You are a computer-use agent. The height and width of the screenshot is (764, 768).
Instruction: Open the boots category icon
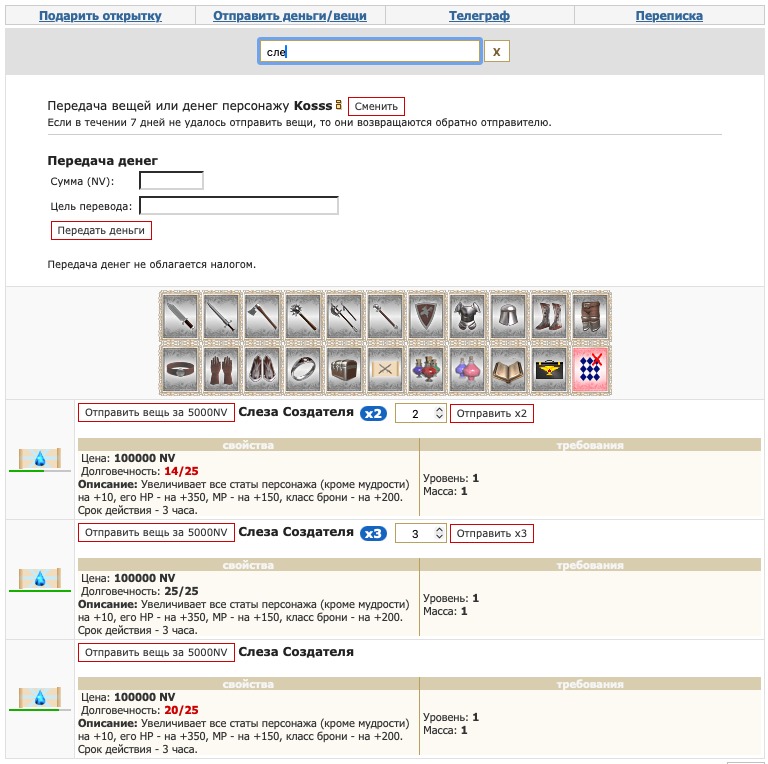550,316
